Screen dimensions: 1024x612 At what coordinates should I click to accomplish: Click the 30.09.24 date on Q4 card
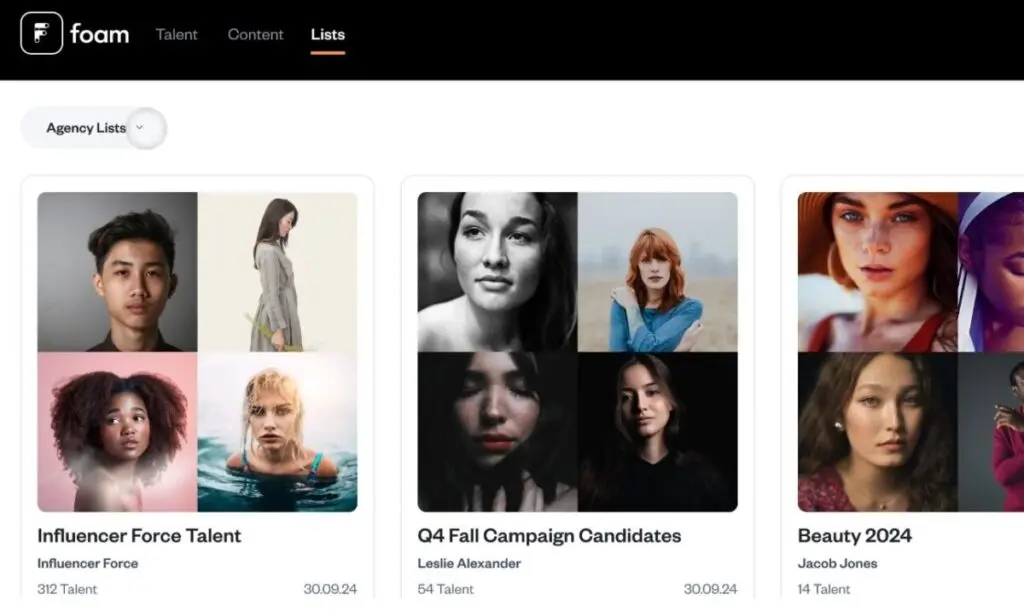pos(713,589)
